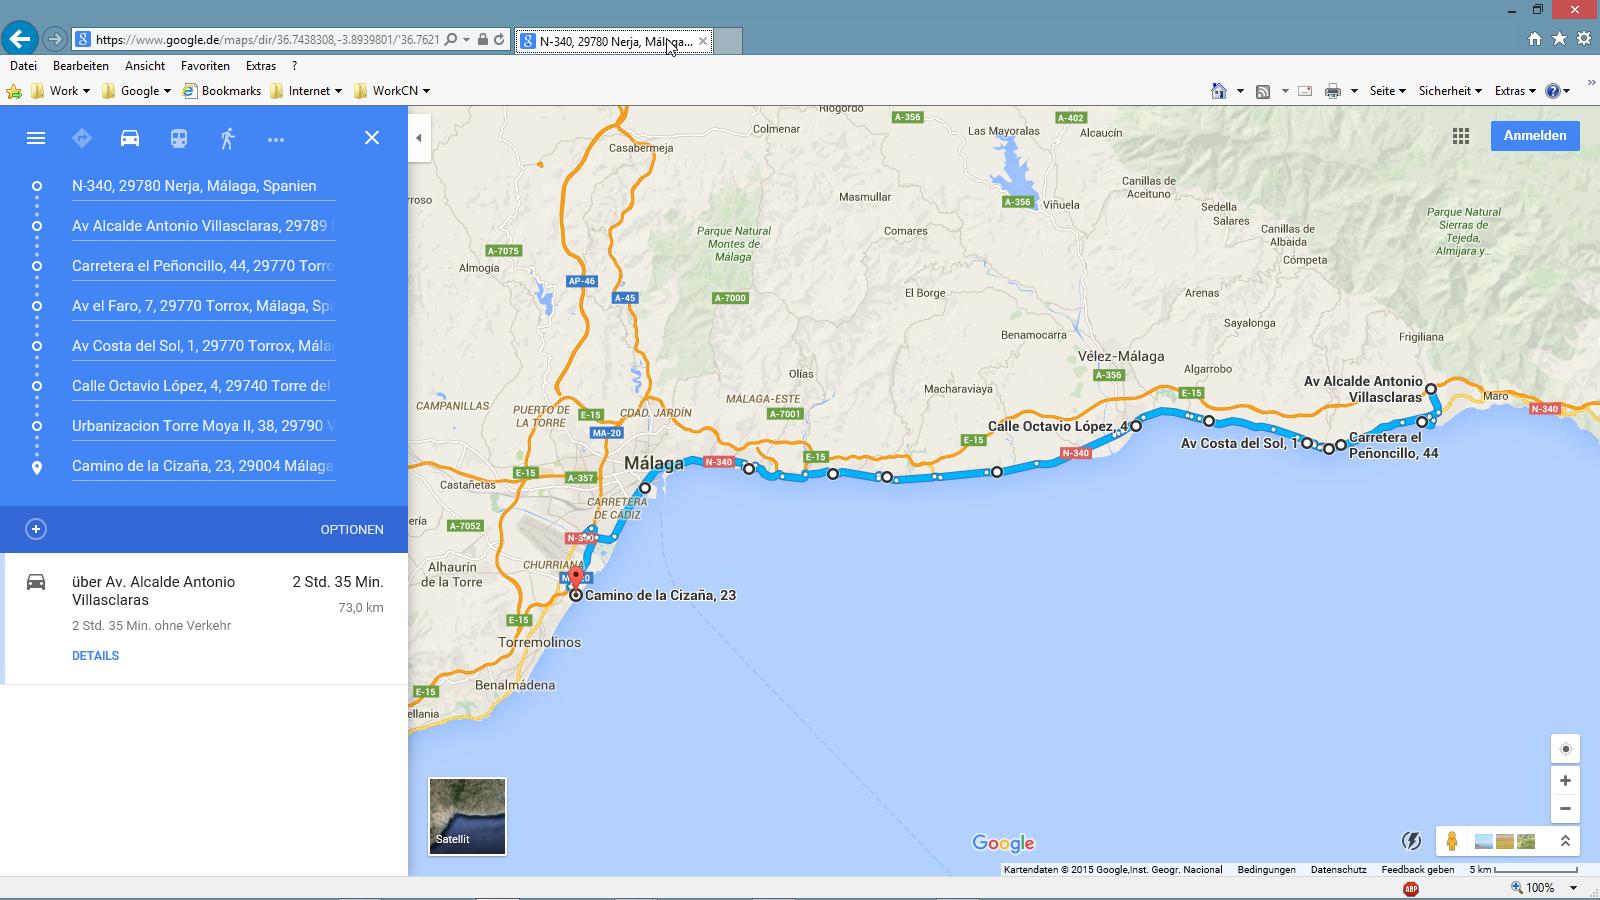Open more travel modes ellipsis

(x=276, y=139)
